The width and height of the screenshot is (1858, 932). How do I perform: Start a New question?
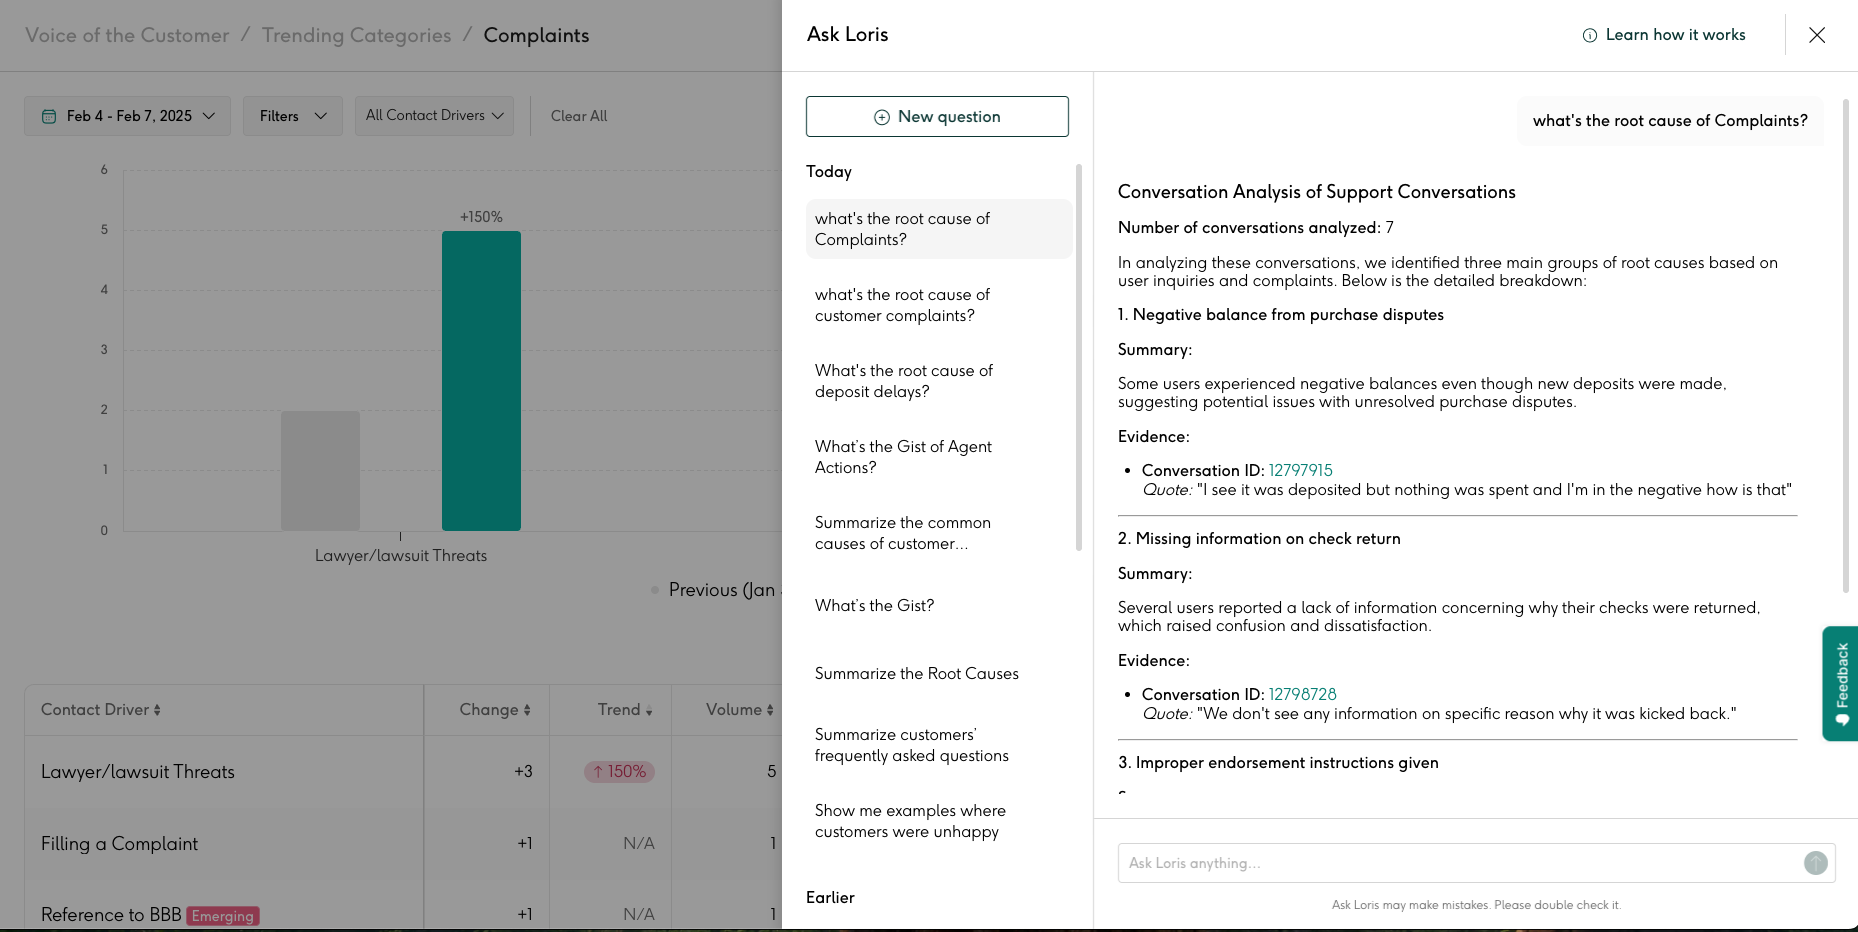tap(937, 117)
